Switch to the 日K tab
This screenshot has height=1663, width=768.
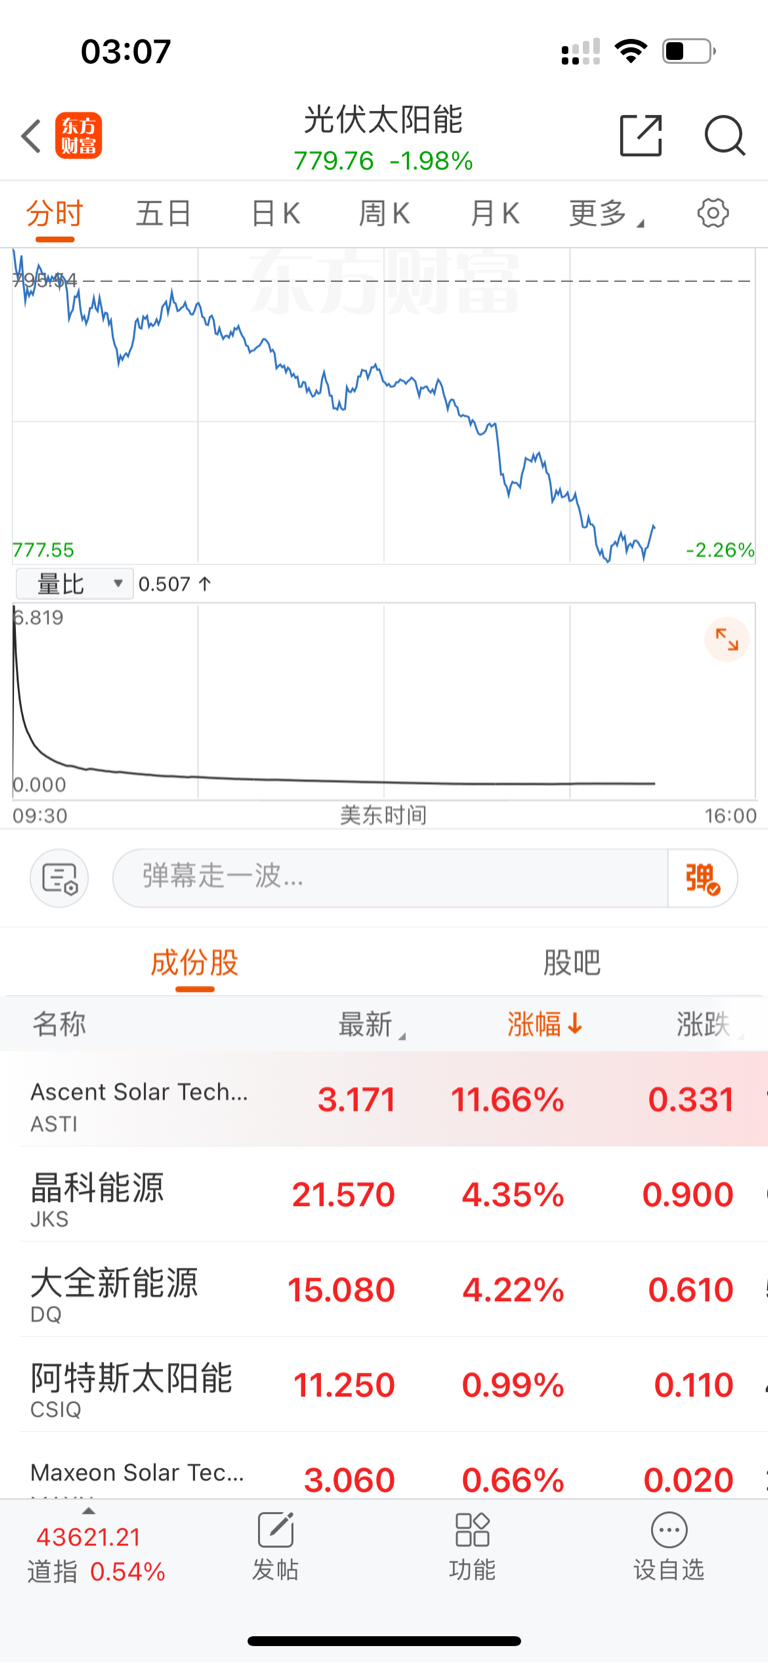pos(275,213)
